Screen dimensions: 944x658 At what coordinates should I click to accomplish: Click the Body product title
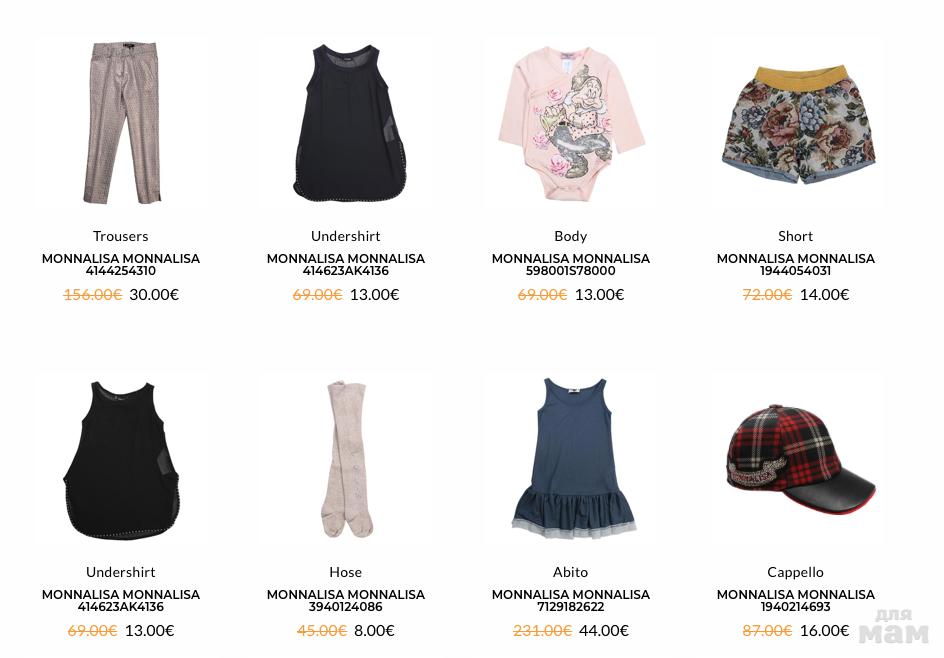click(571, 236)
